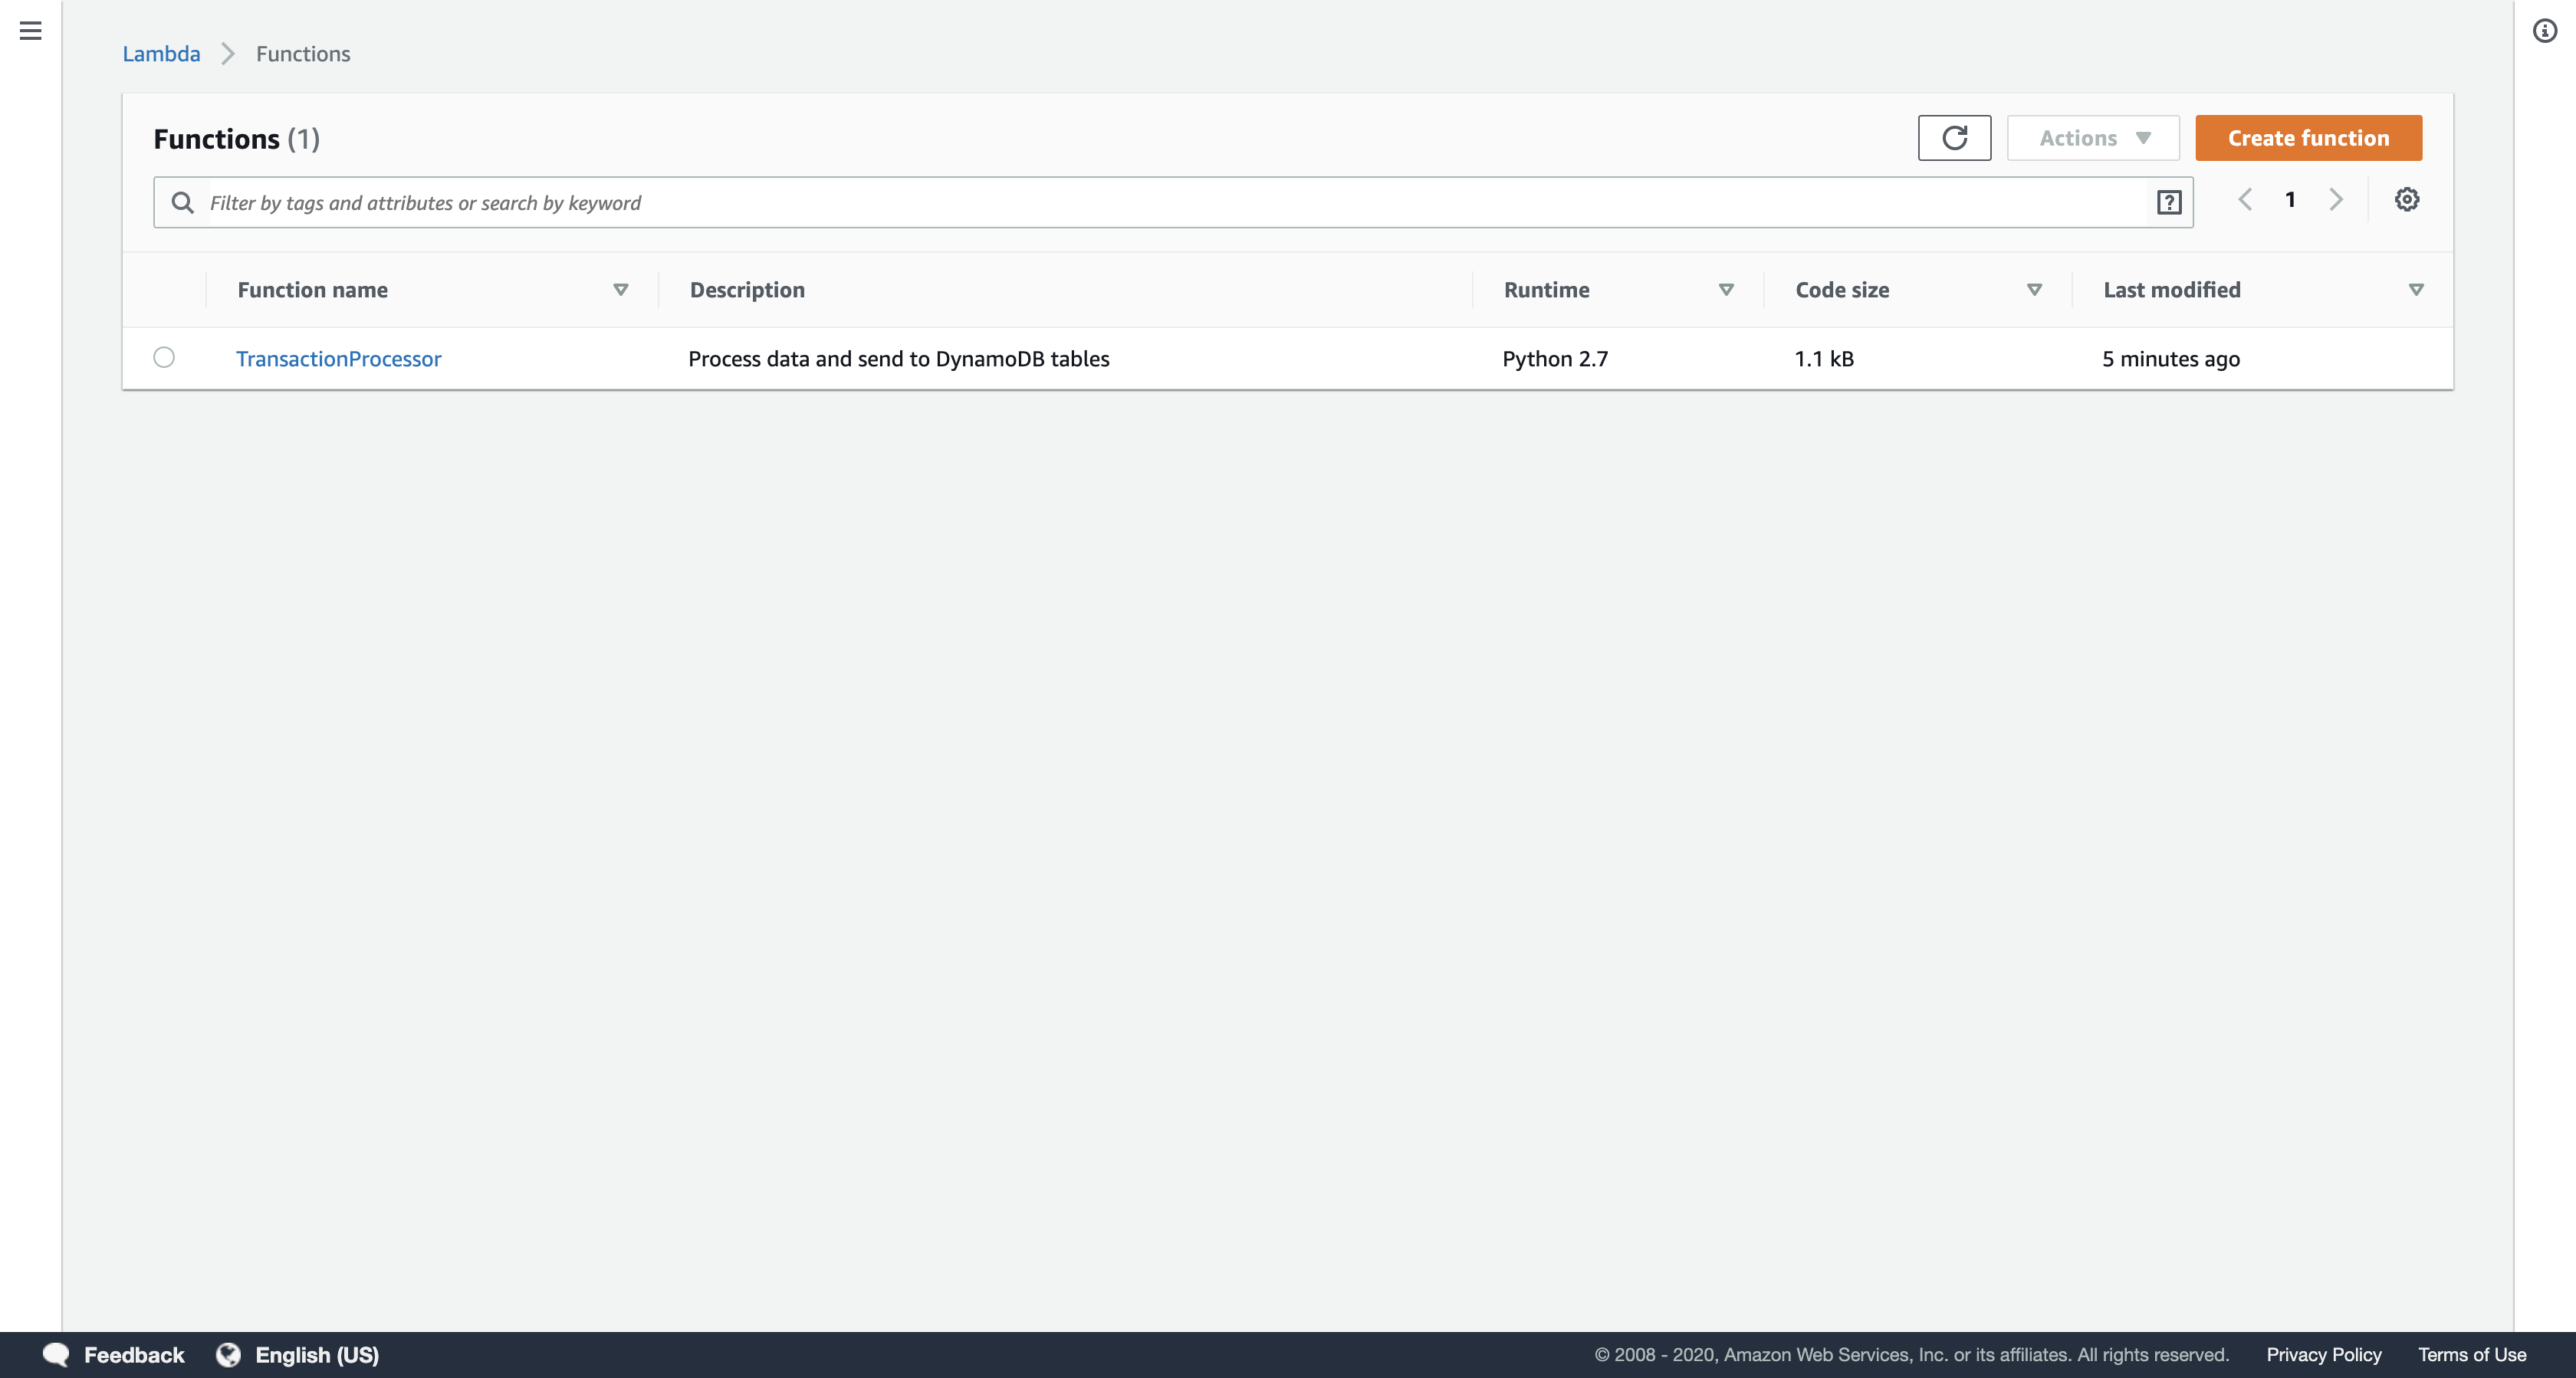Sort by Last modified arrow
2576x1378 pixels.
click(2416, 290)
